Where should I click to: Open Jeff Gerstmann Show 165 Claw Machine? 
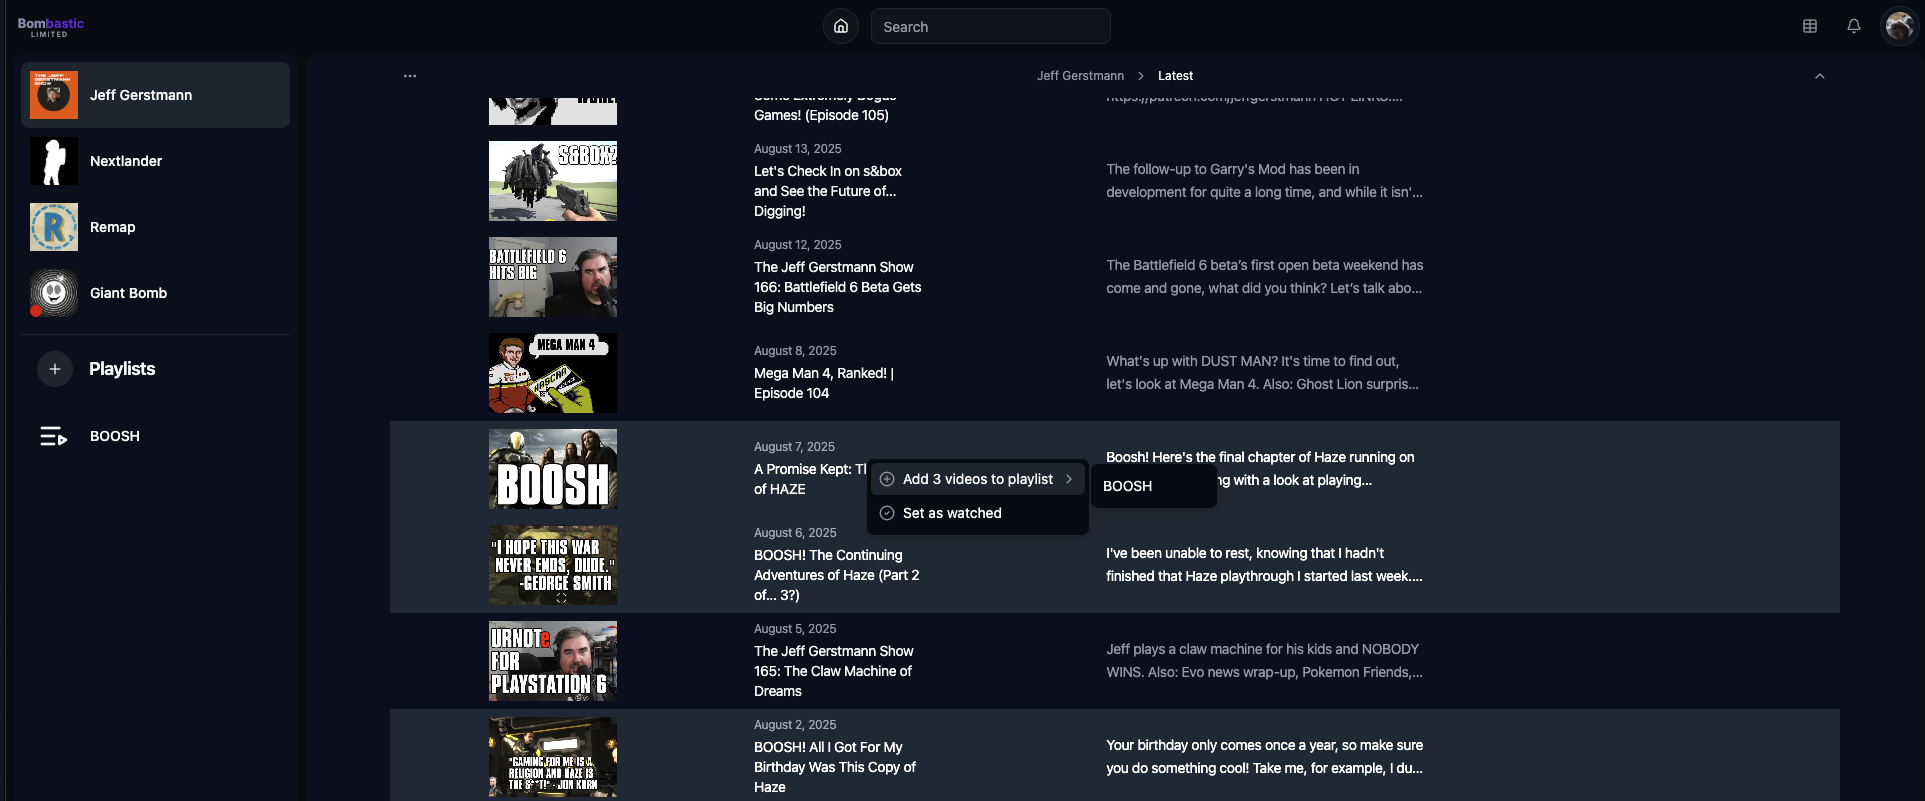[834, 671]
